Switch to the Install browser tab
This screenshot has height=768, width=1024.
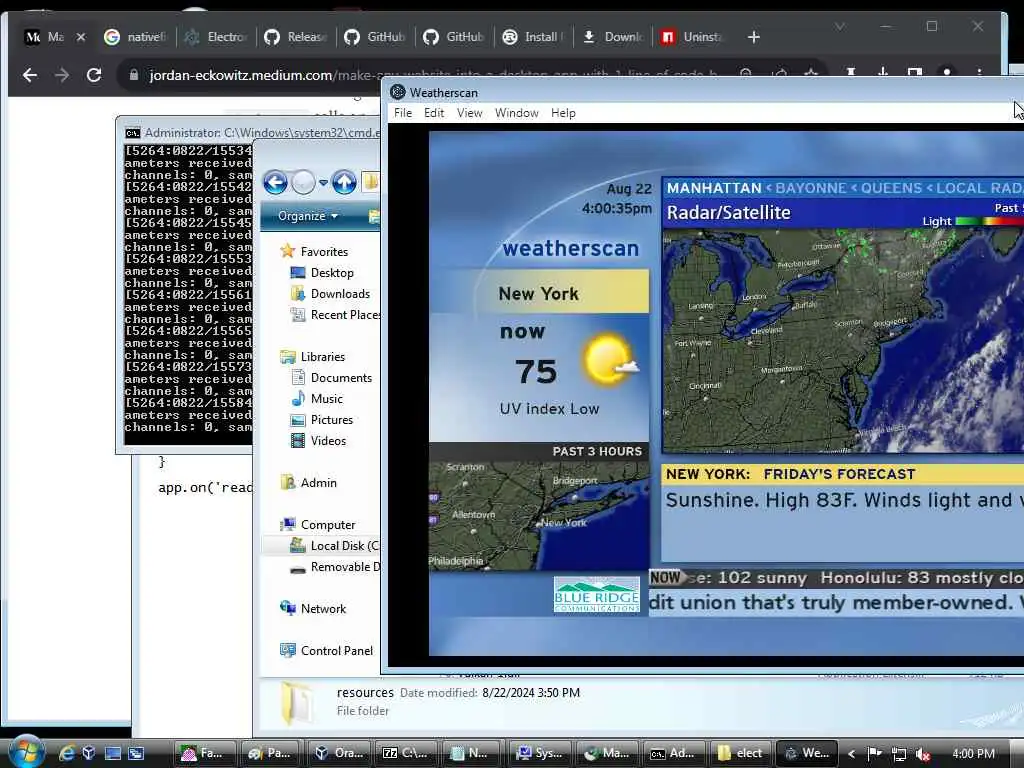534,37
